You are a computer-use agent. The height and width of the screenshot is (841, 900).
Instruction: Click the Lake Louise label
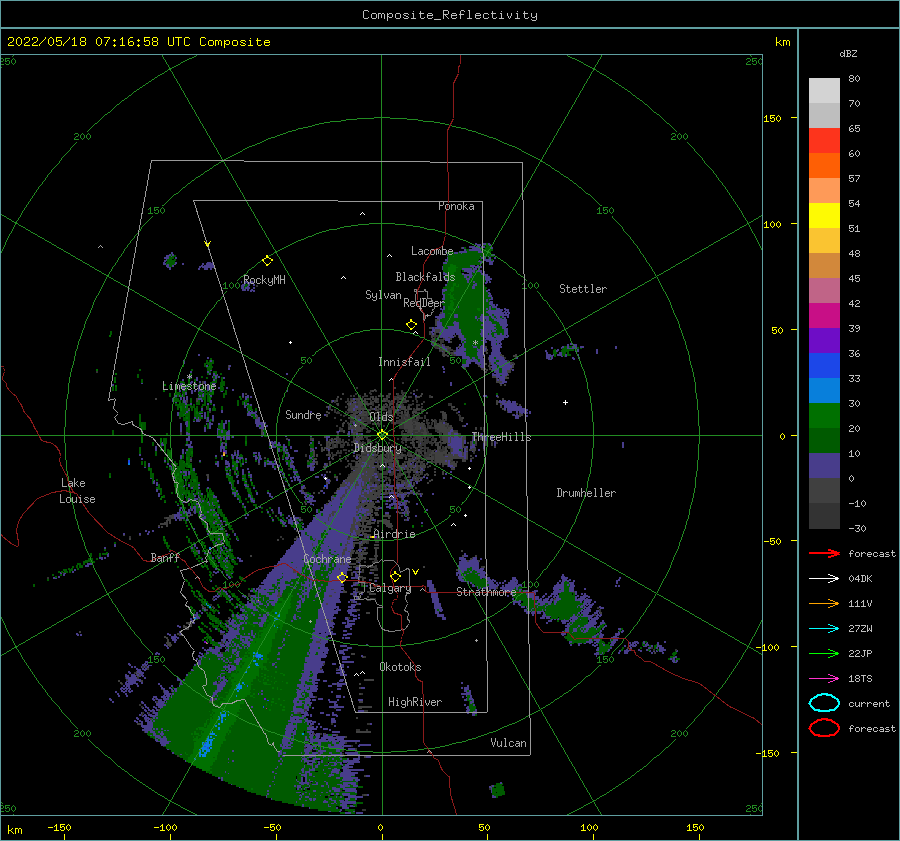coord(77,491)
